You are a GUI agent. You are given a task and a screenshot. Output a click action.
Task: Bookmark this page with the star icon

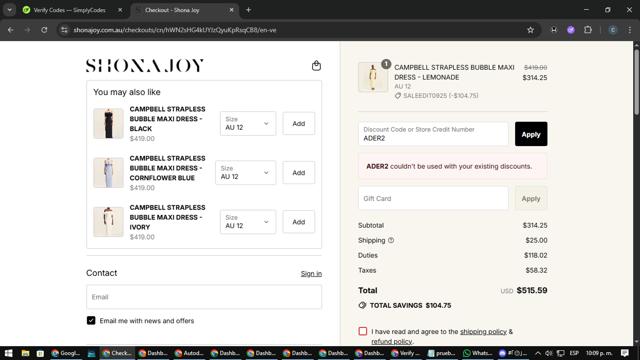pyautogui.click(x=530, y=30)
